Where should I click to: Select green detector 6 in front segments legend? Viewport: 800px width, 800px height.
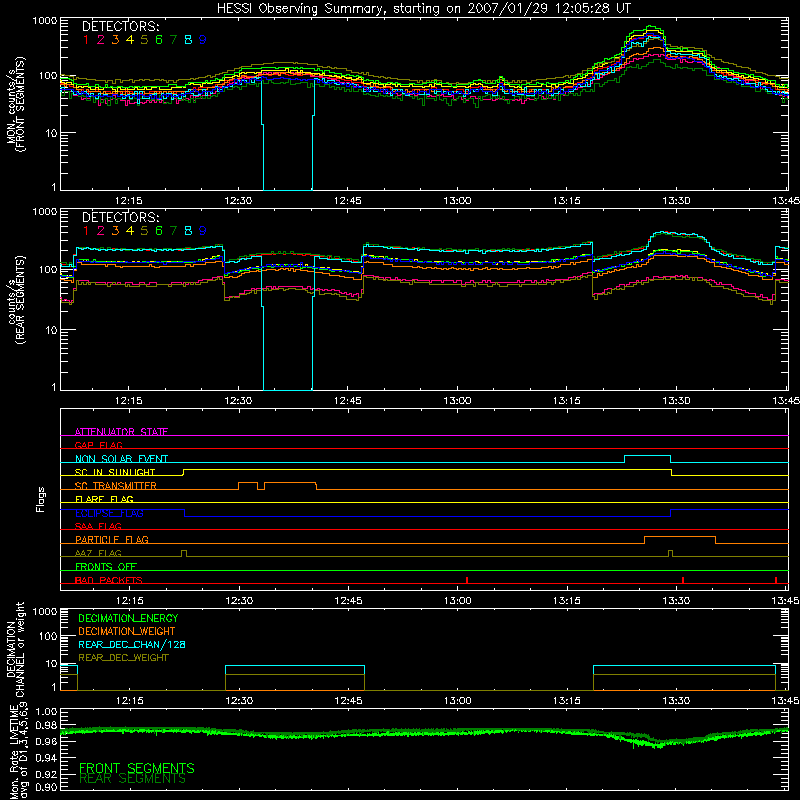[x=159, y=40]
